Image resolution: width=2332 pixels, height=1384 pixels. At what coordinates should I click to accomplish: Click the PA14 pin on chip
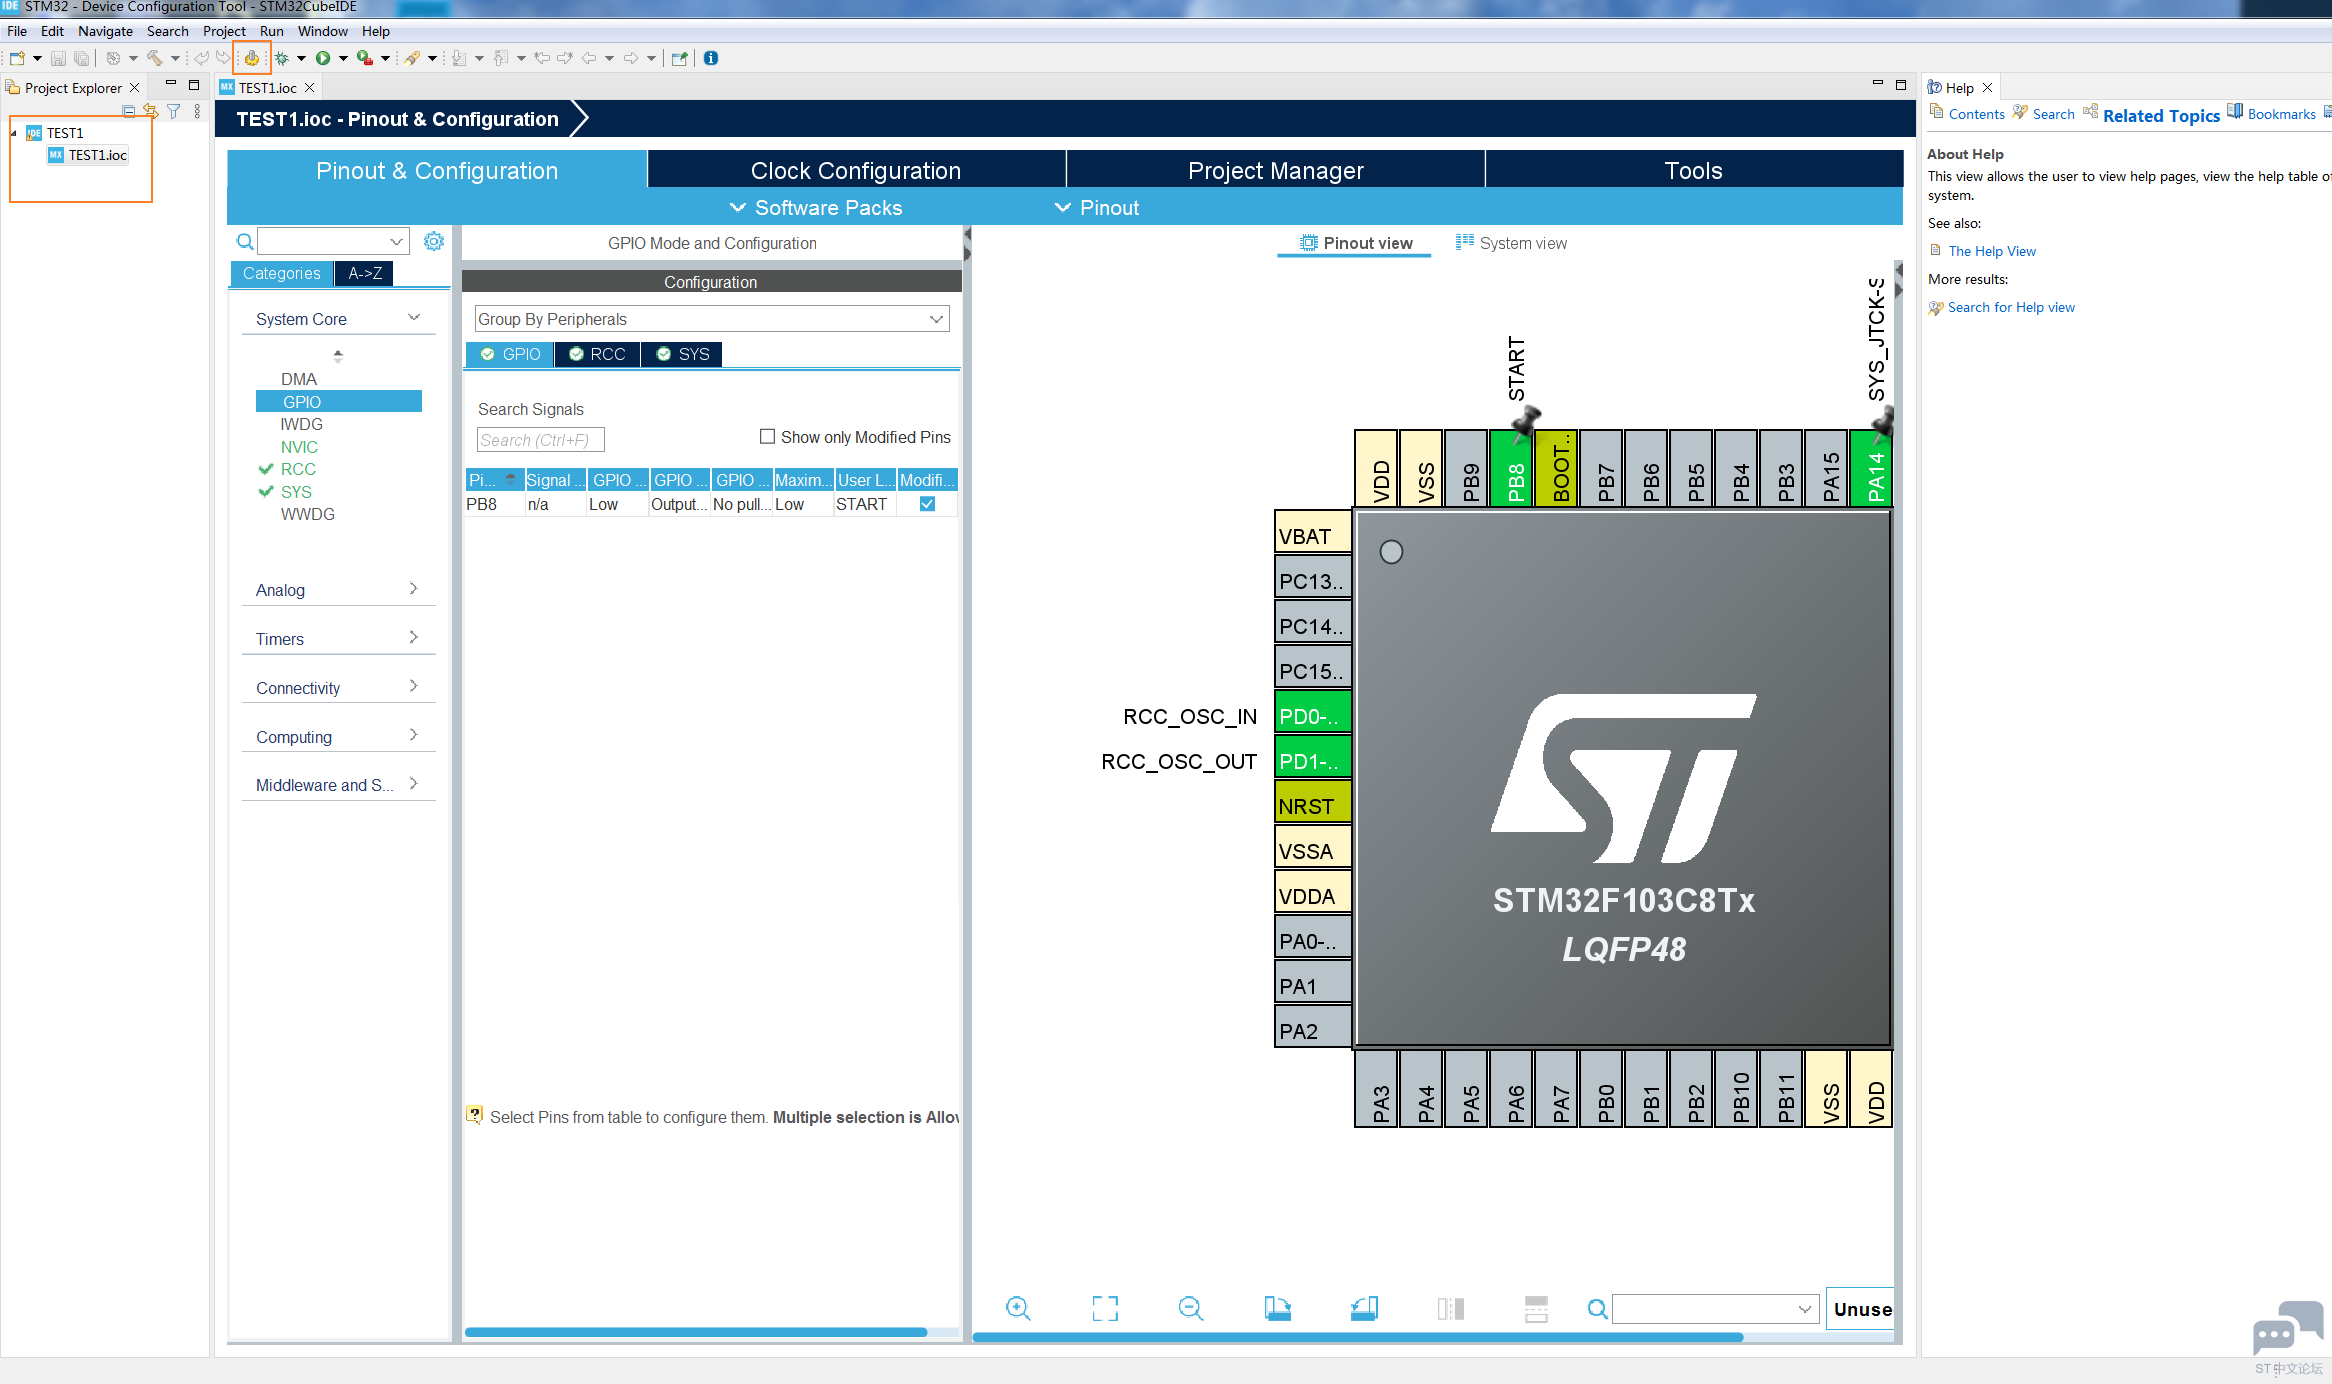[1872, 468]
